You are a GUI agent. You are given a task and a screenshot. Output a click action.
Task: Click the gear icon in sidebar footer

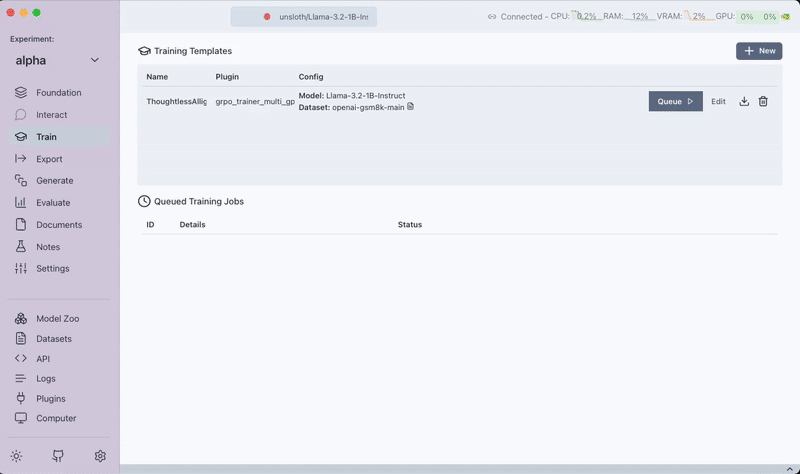[x=100, y=456]
